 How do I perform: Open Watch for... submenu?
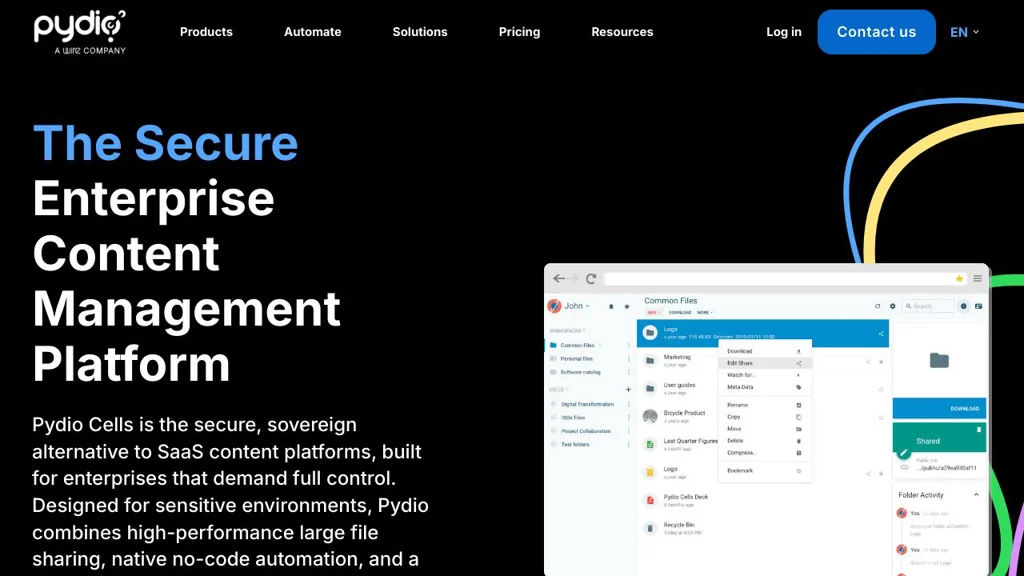[765, 375]
